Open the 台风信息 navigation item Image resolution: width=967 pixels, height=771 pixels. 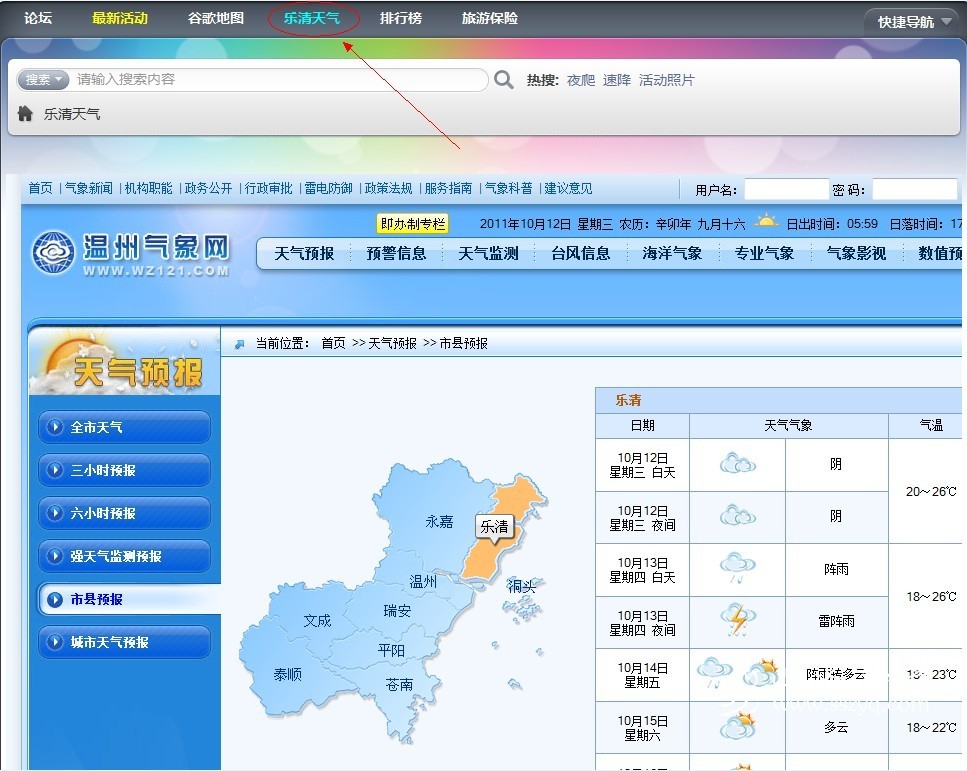580,254
